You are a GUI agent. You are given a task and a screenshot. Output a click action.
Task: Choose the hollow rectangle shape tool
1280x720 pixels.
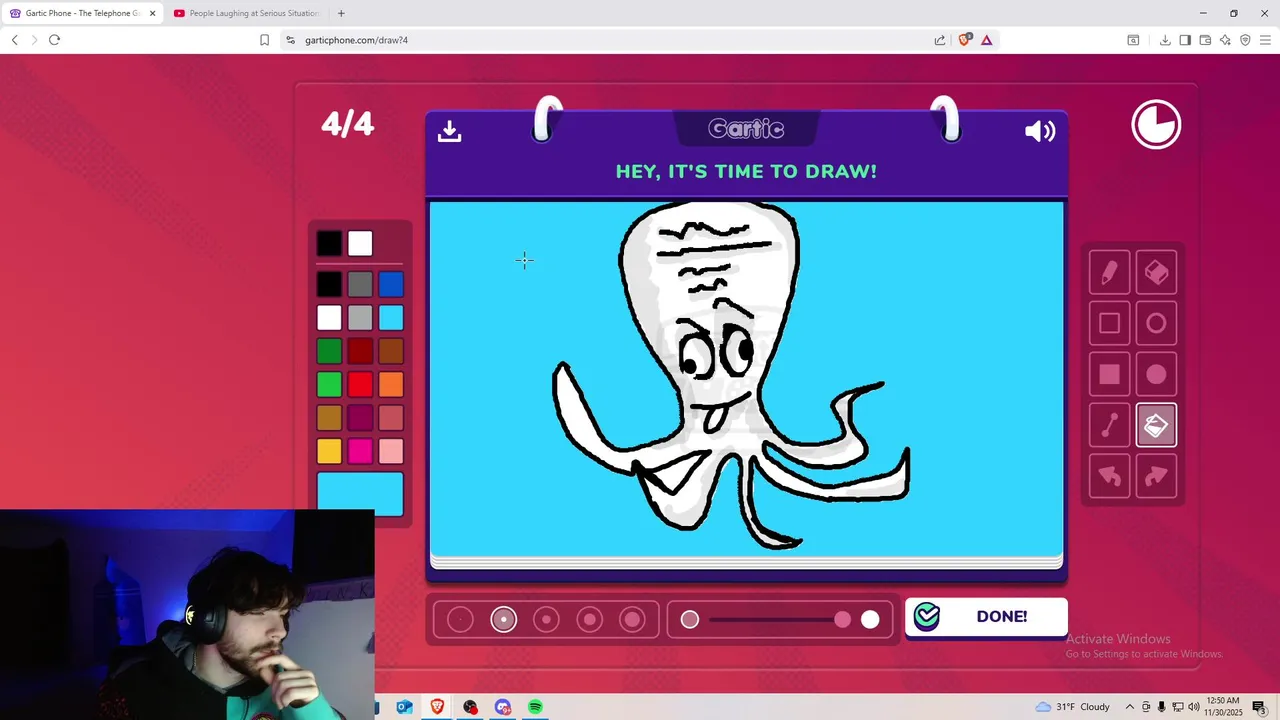tap(1109, 324)
